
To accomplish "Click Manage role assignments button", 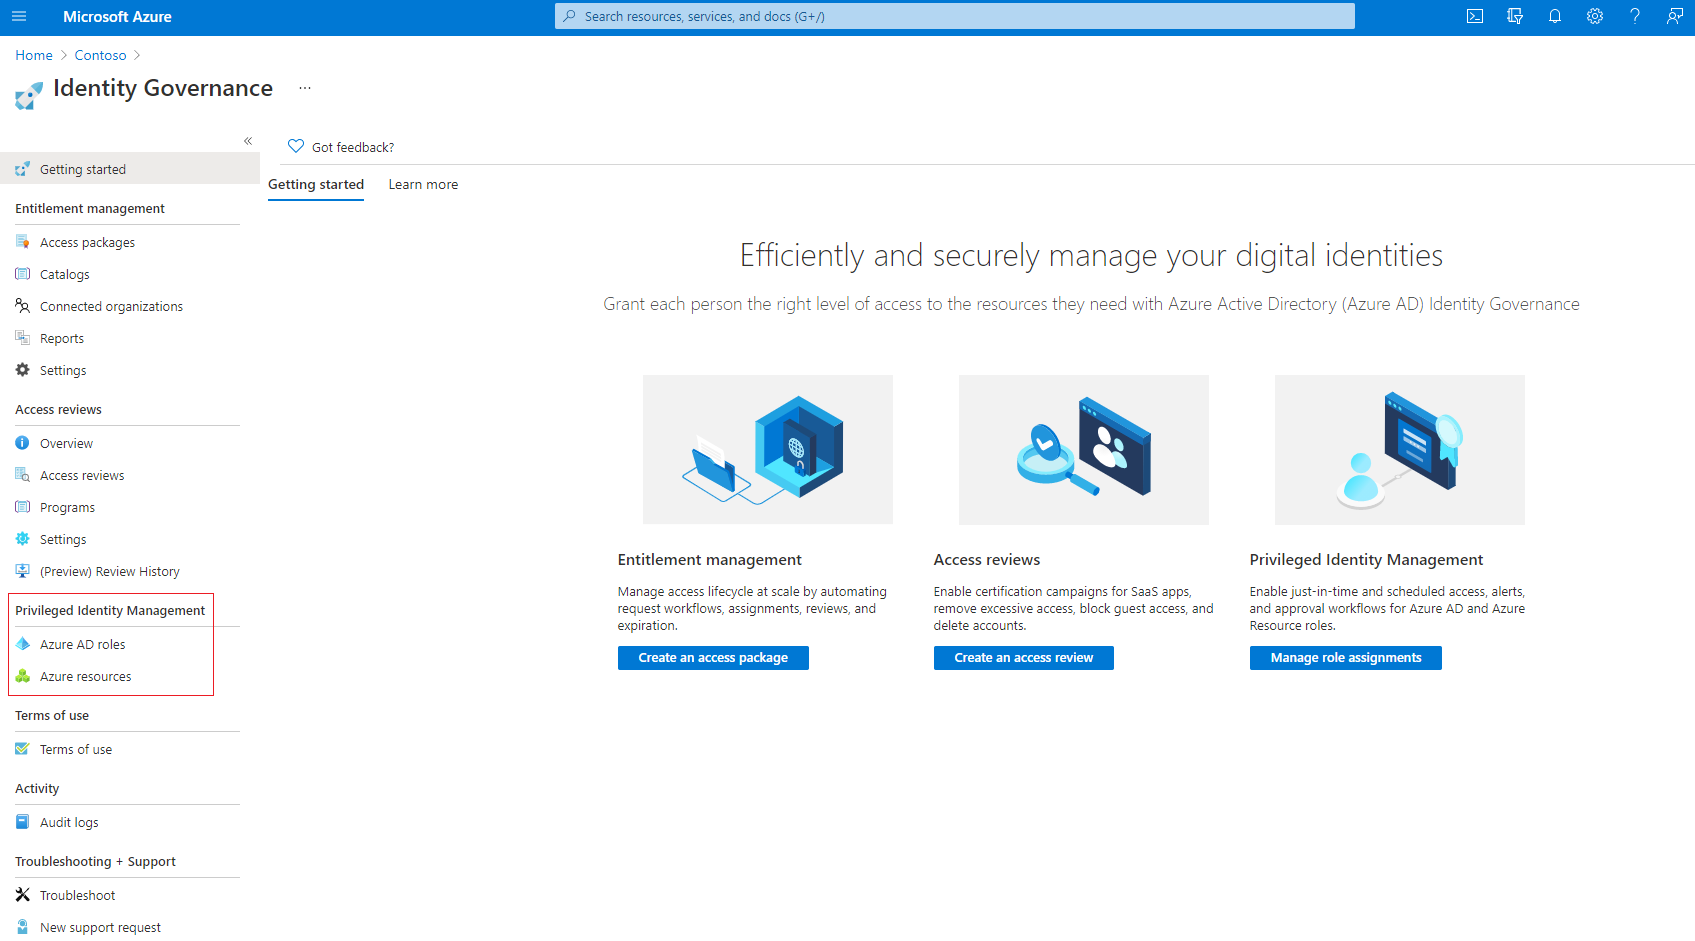I will tap(1345, 658).
